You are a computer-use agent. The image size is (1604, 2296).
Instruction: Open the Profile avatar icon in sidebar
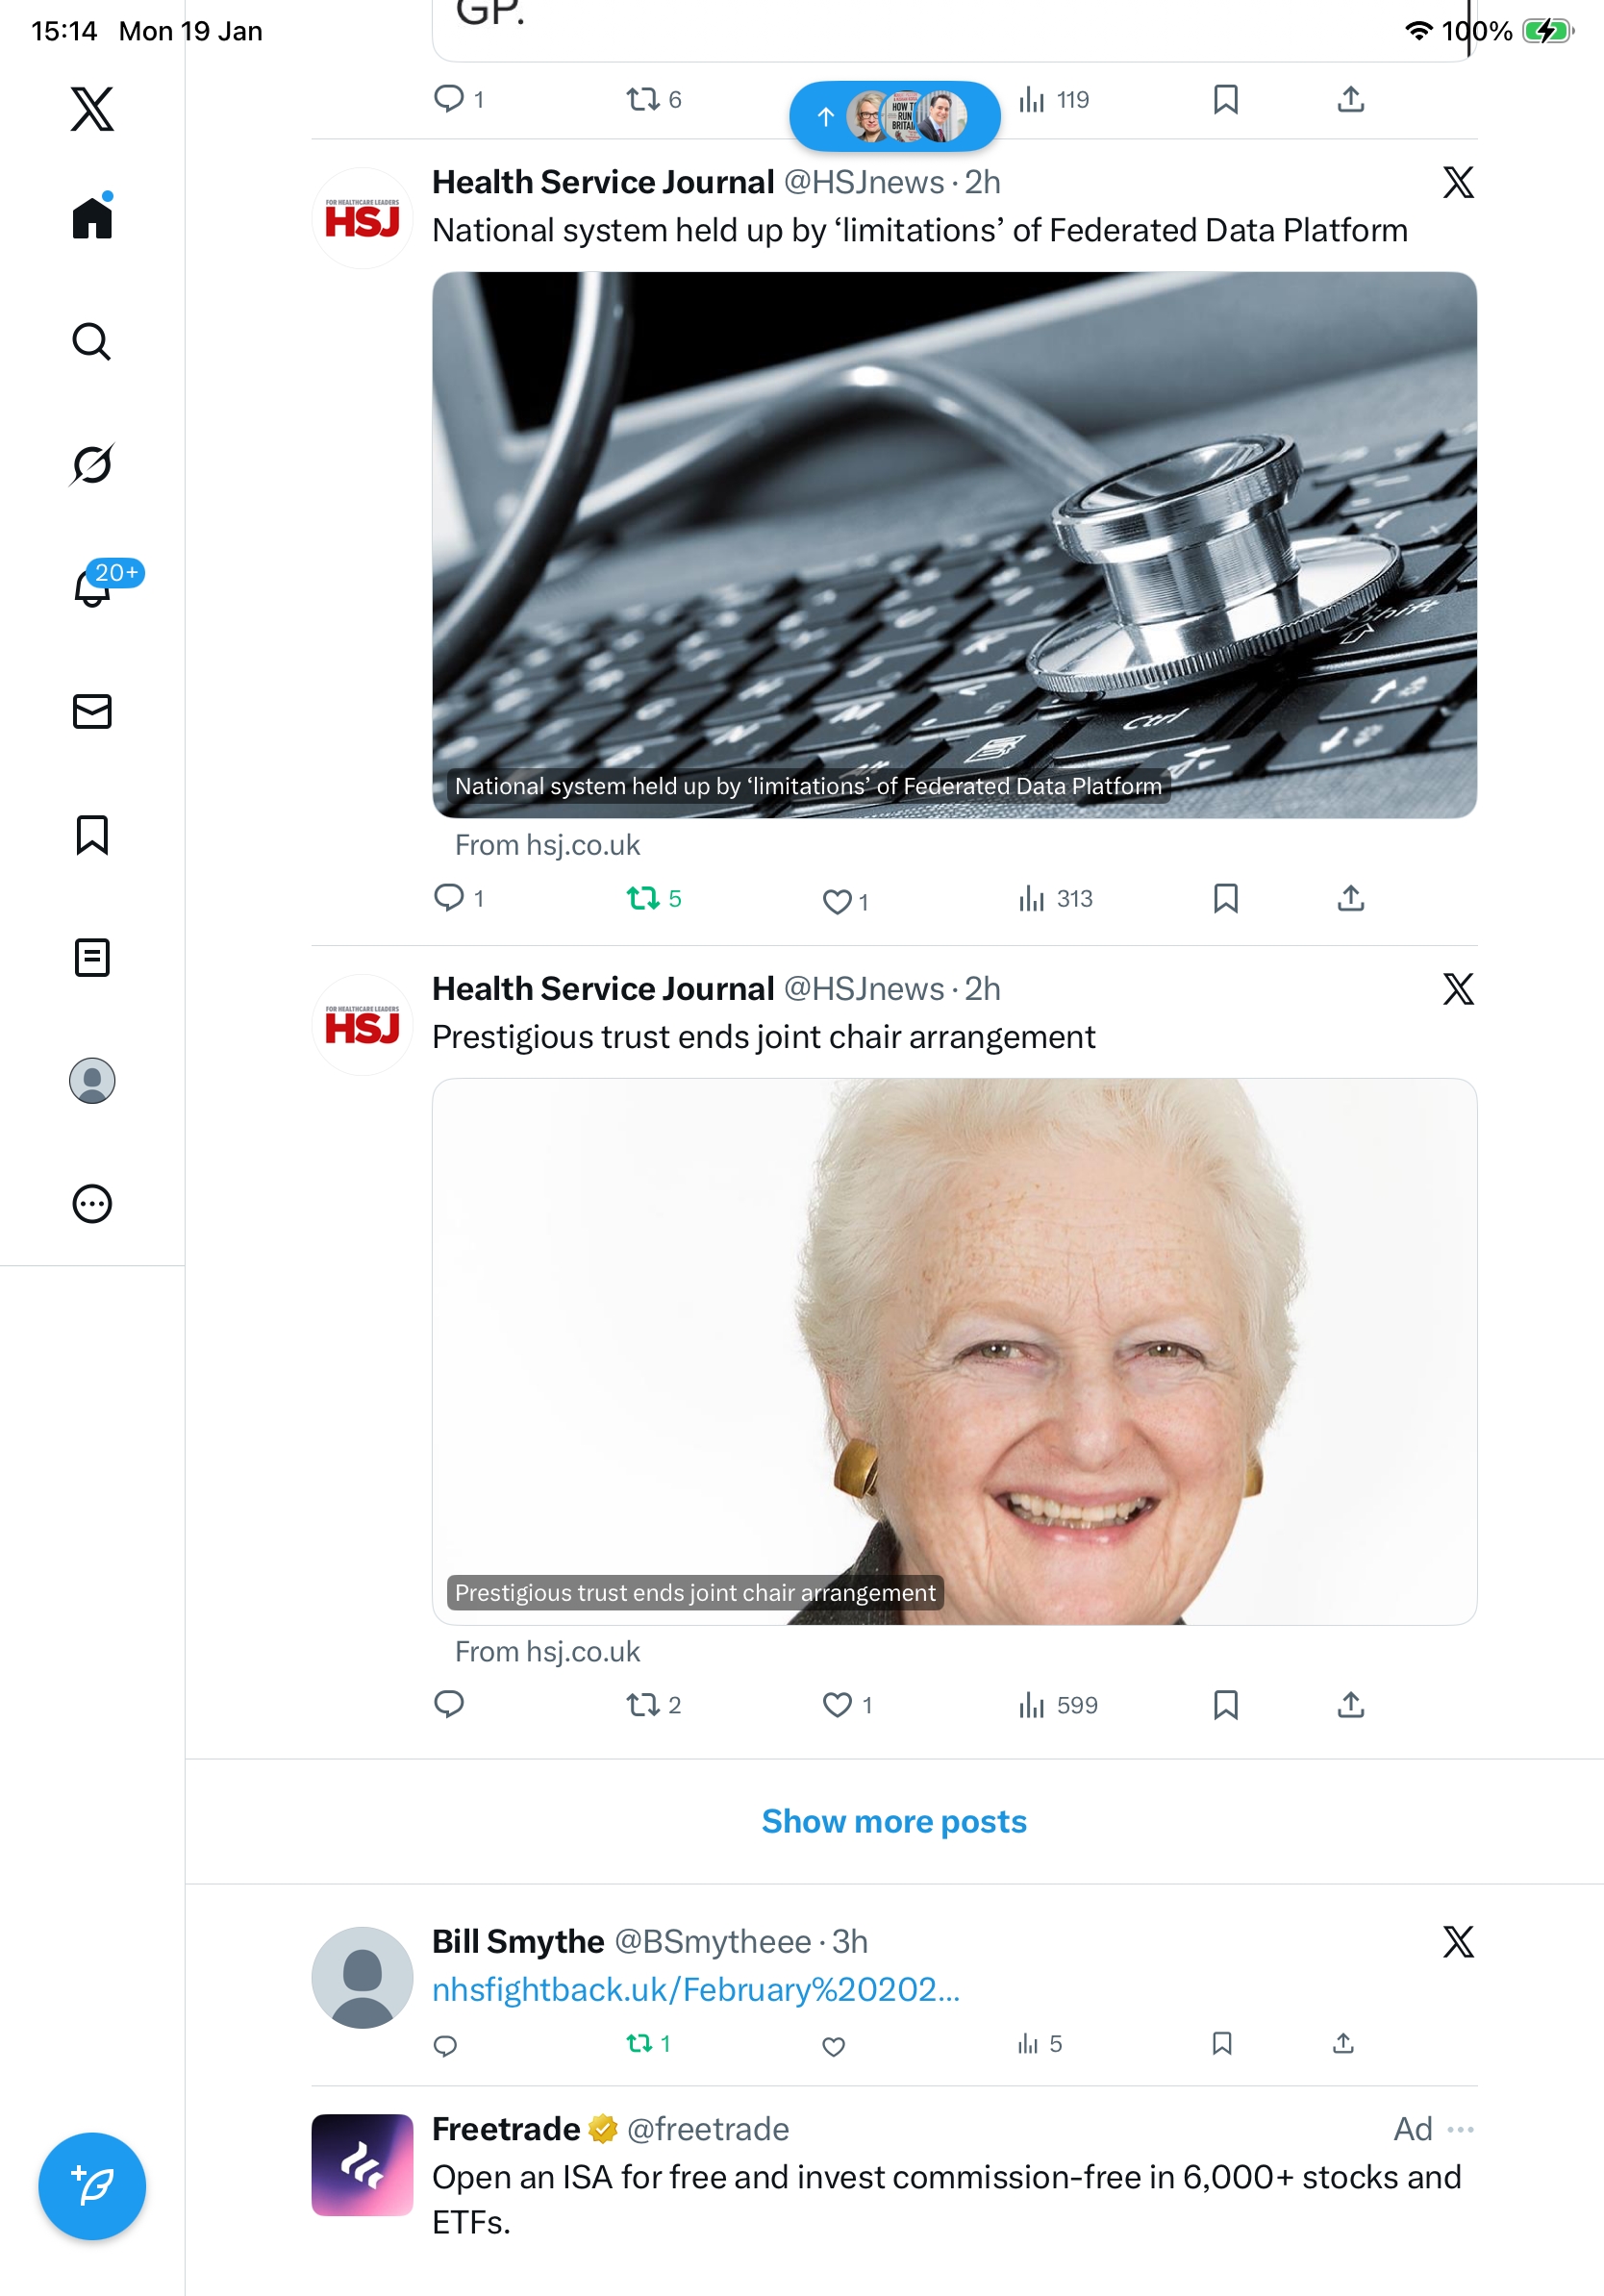(x=92, y=1080)
